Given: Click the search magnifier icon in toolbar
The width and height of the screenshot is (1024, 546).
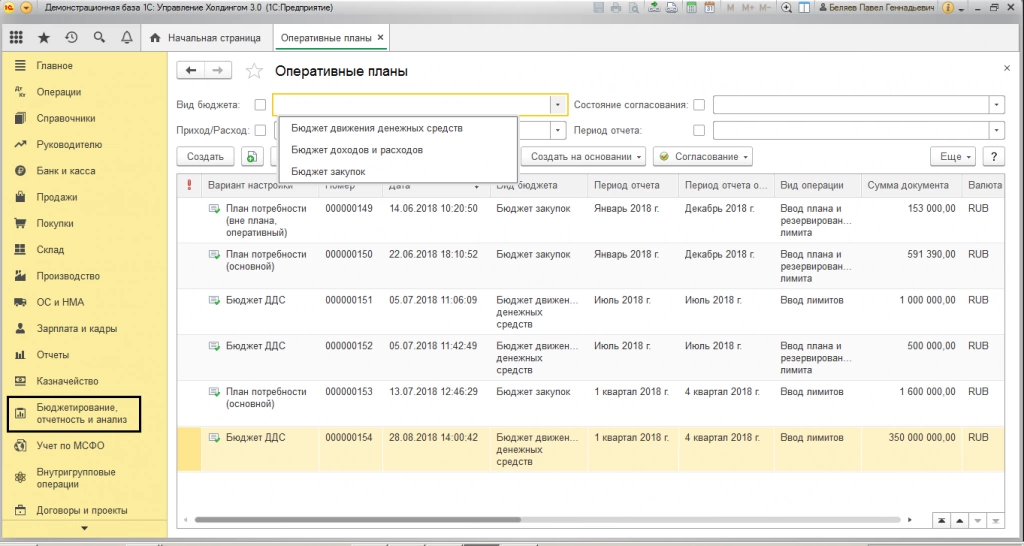Looking at the screenshot, I should [x=99, y=38].
